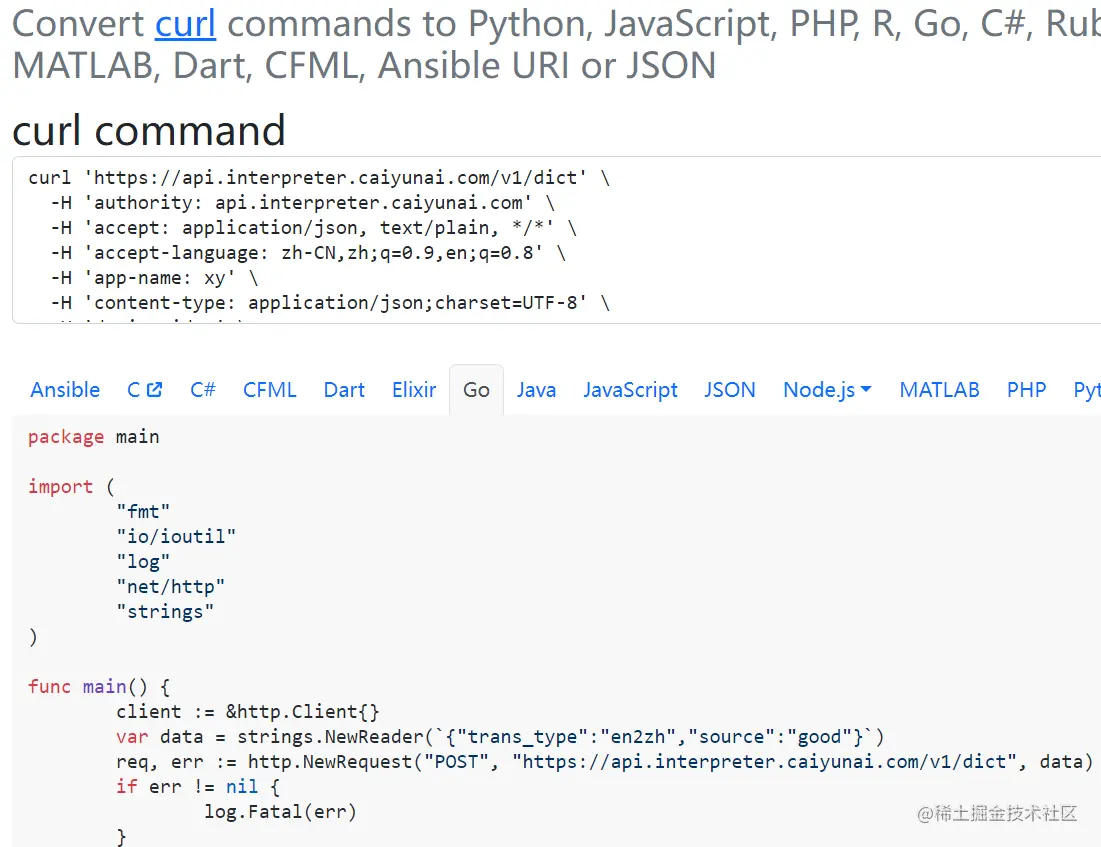The width and height of the screenshot is (1101, 847).
Task: Select the C# language tab
Action: [x=203, y=390]
